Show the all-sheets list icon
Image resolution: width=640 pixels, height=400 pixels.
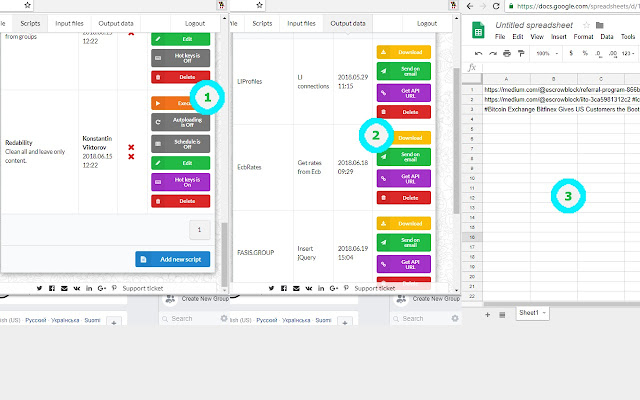tap(502, 315)
